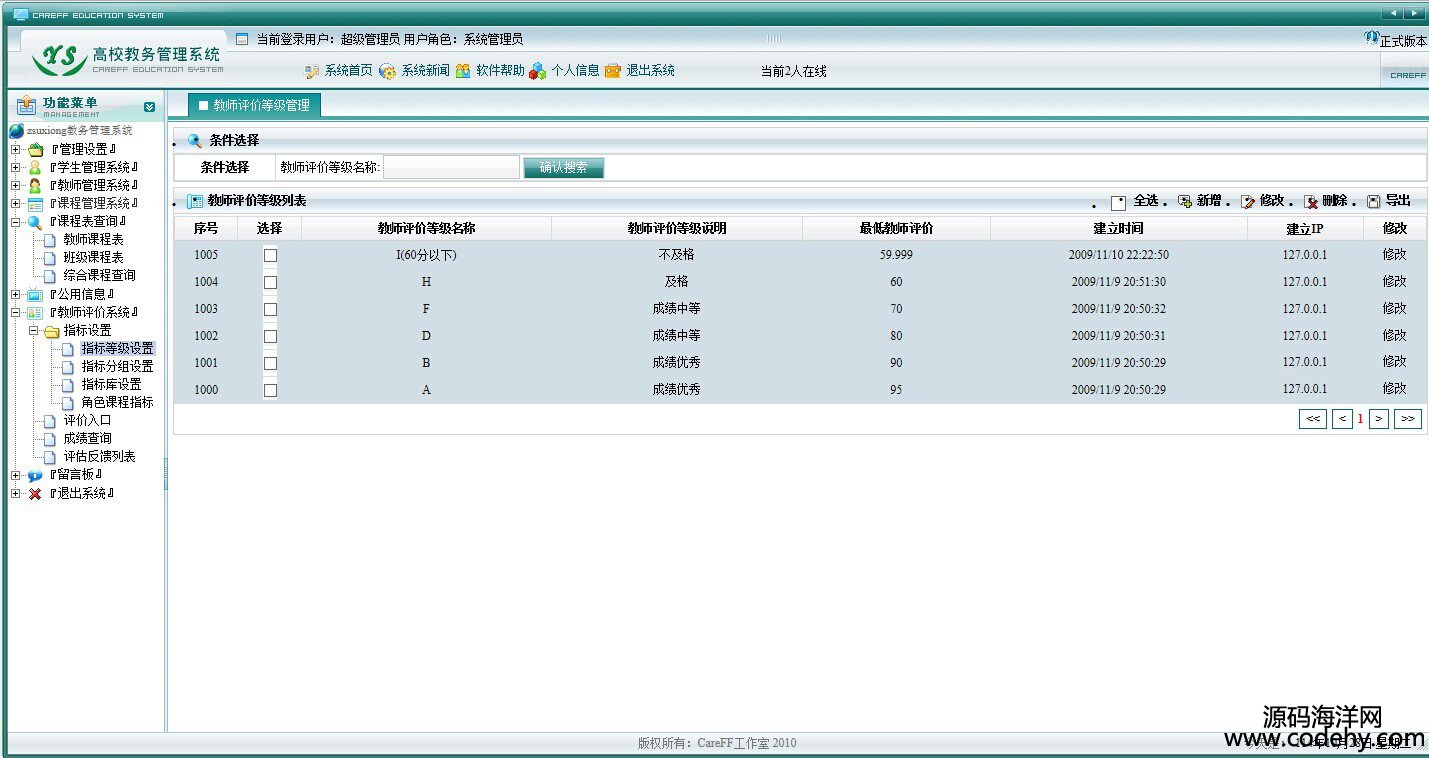The height and width of the screenshot is (758, 1429).
Task: Open 指标分组设置 in the tree
Action: click(117, 367)
